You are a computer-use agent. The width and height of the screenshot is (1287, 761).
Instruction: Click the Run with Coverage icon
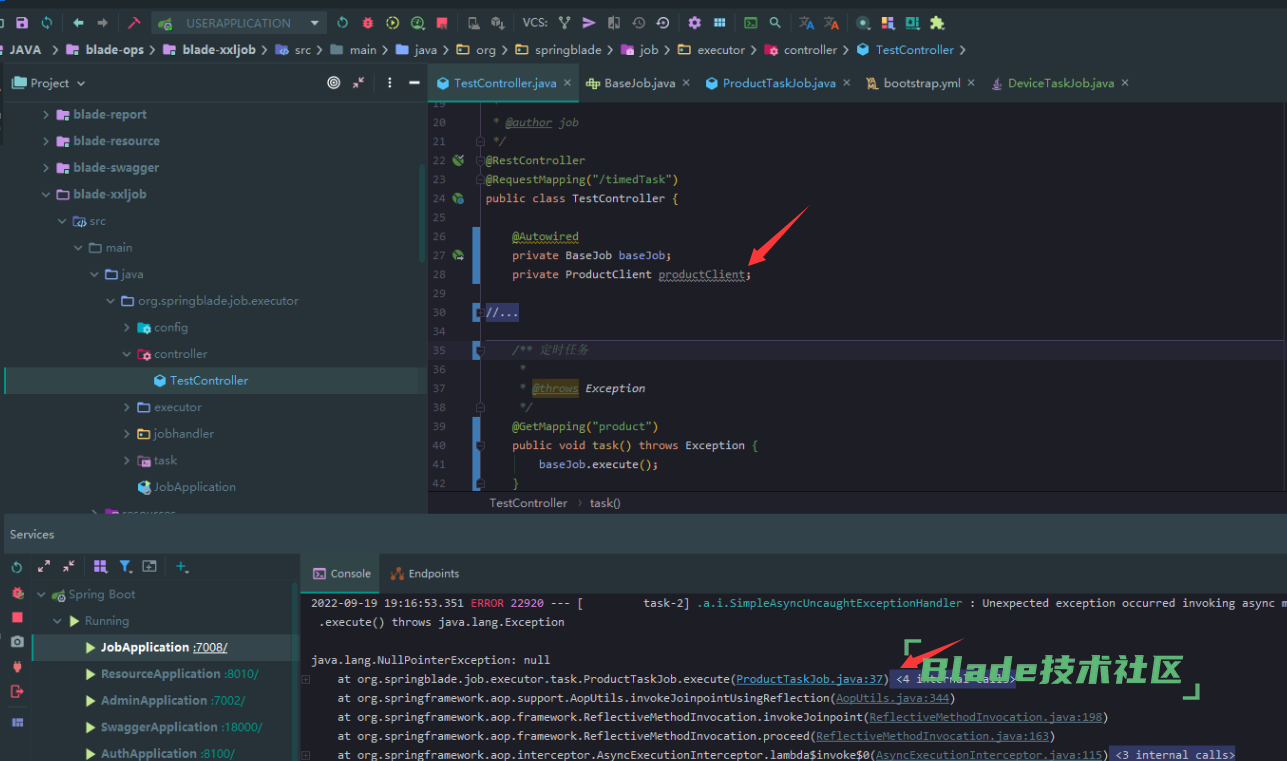point(393,22)
